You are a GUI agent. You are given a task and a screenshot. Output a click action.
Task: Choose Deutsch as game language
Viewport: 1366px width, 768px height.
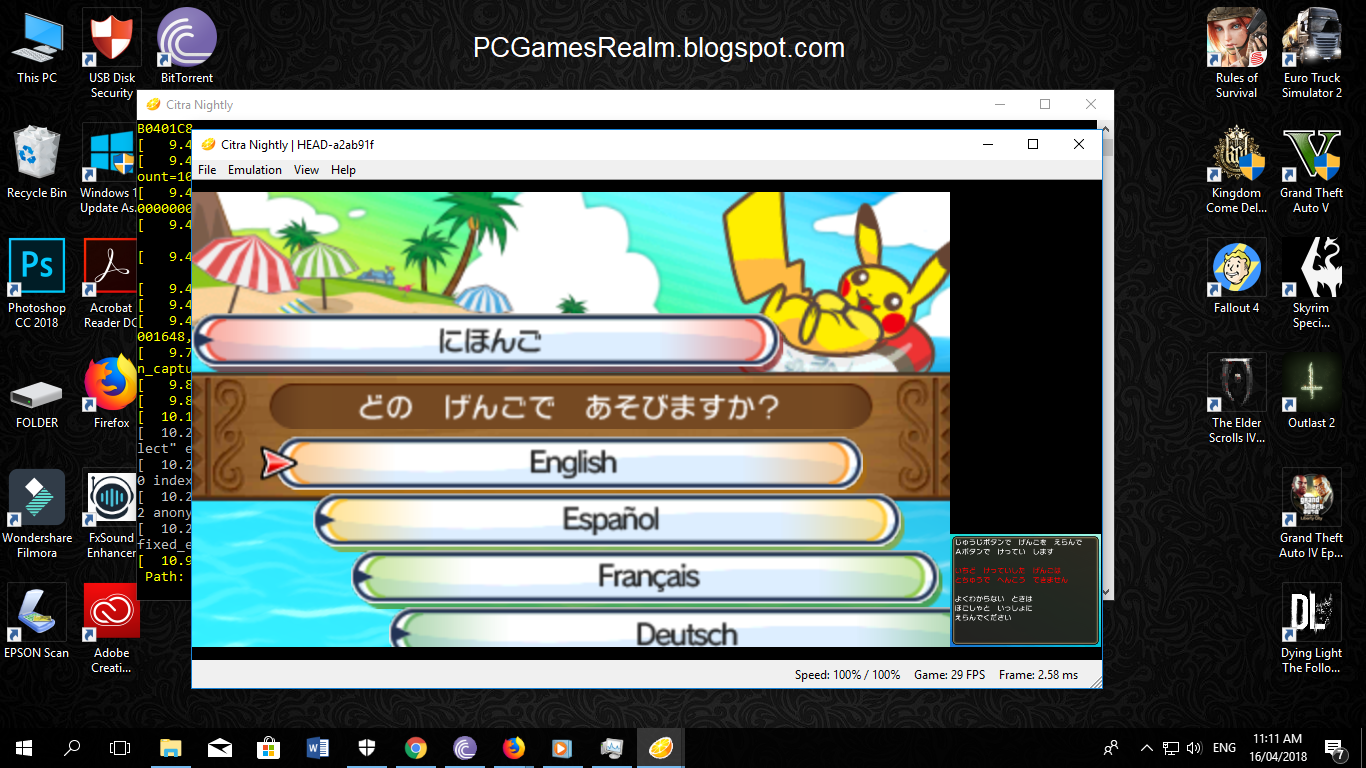pos(672,629)
